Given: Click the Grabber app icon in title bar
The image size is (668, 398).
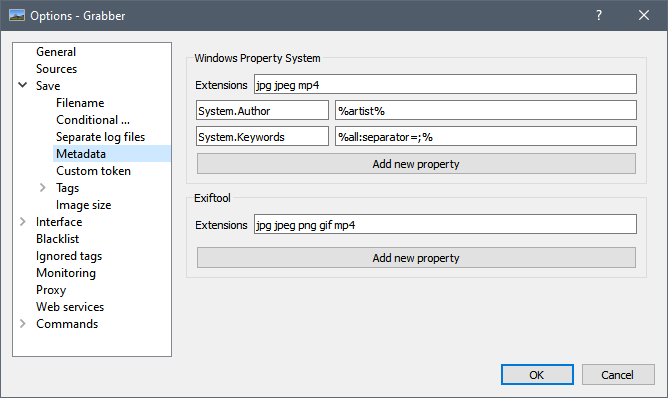Looking at the screenshot, I should tap(17, 16).
